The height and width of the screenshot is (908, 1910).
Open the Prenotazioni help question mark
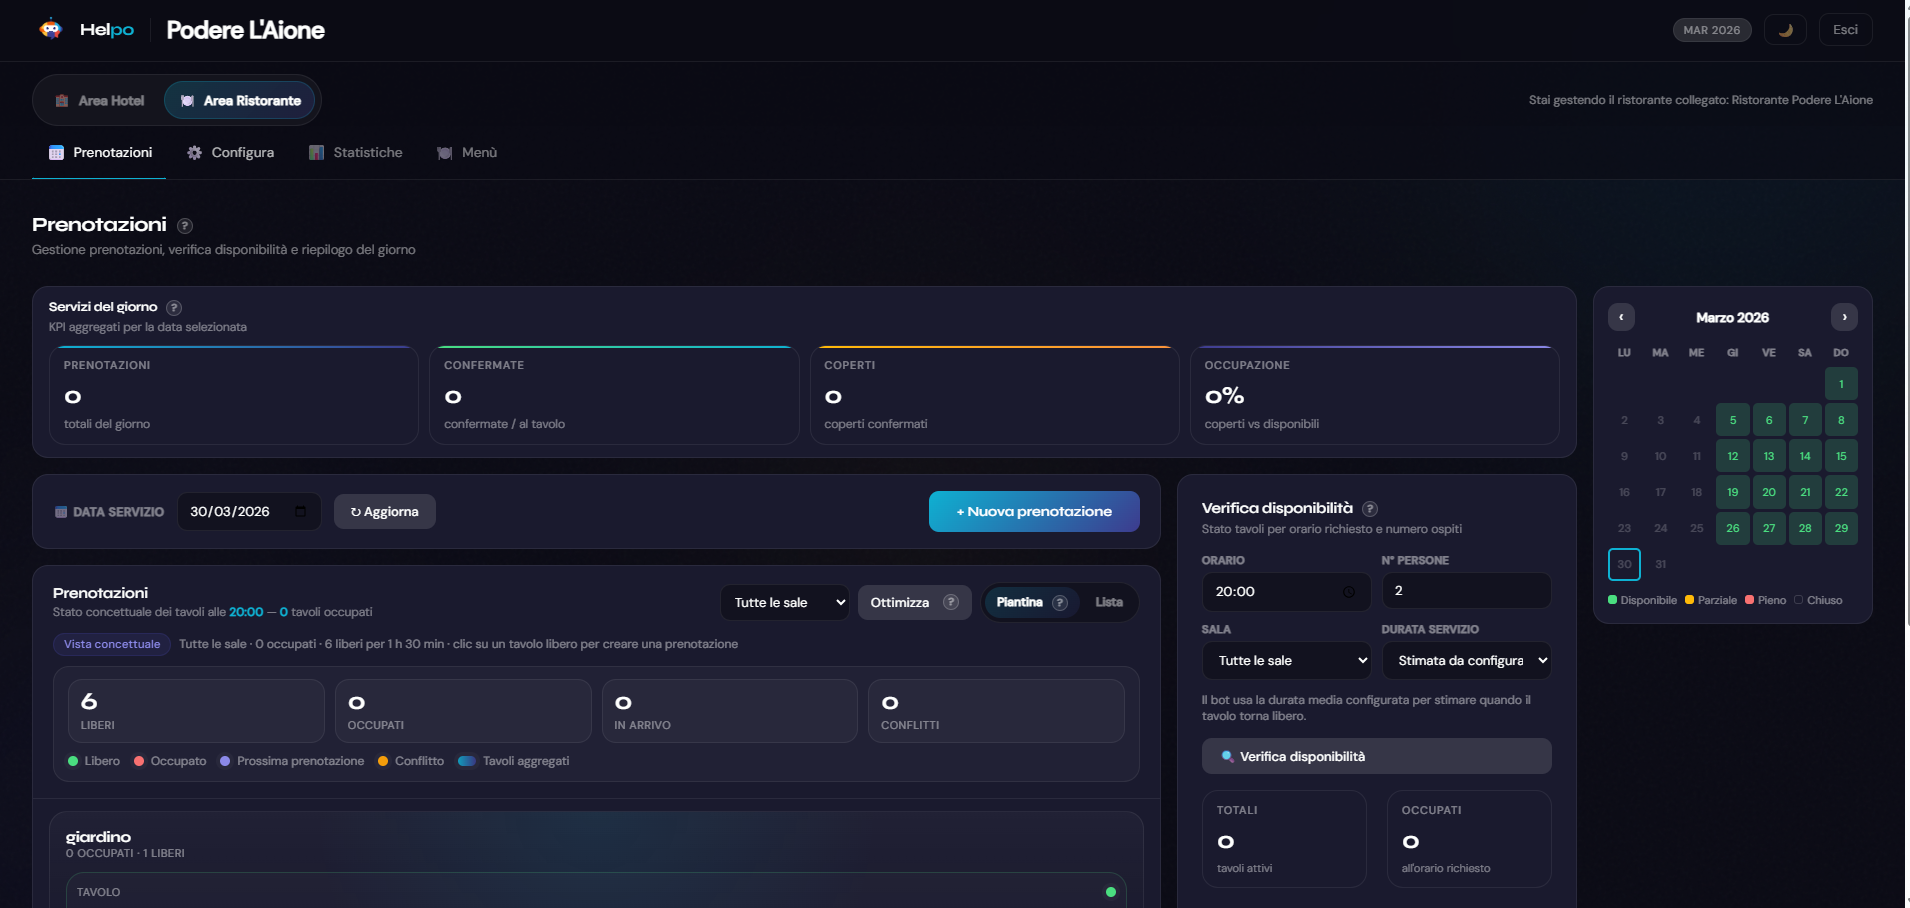185,226
